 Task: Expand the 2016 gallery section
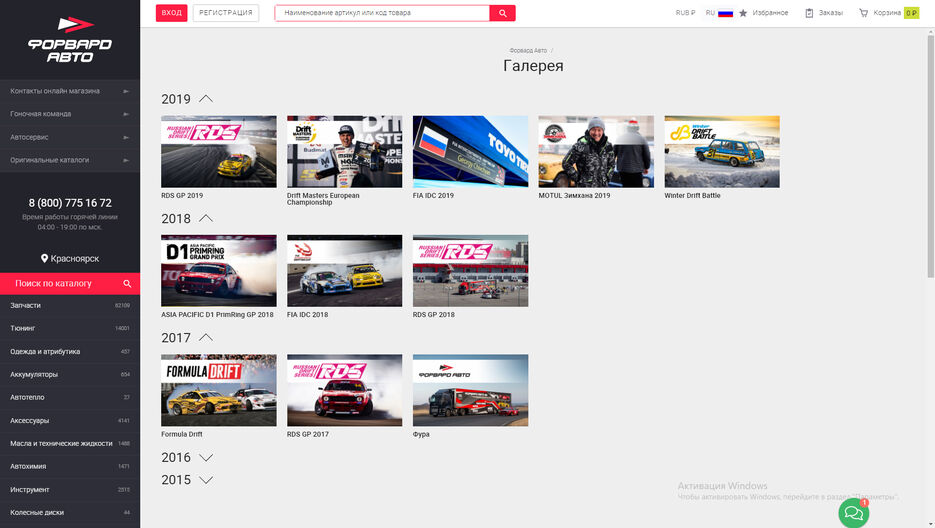(x=206, y=458)
